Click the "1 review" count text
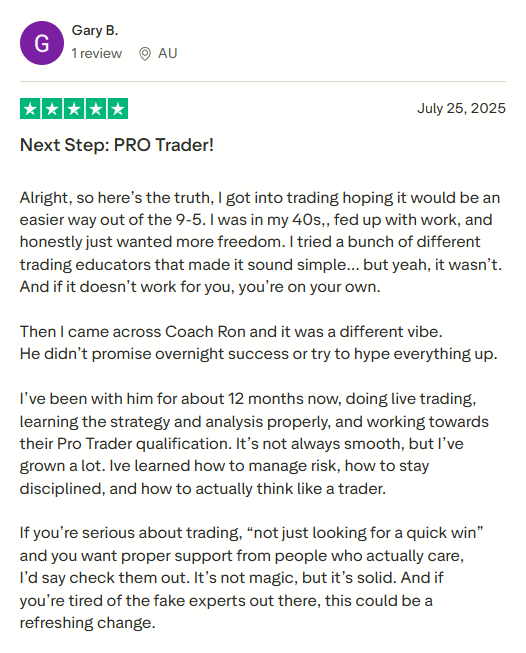 point(97,53)
